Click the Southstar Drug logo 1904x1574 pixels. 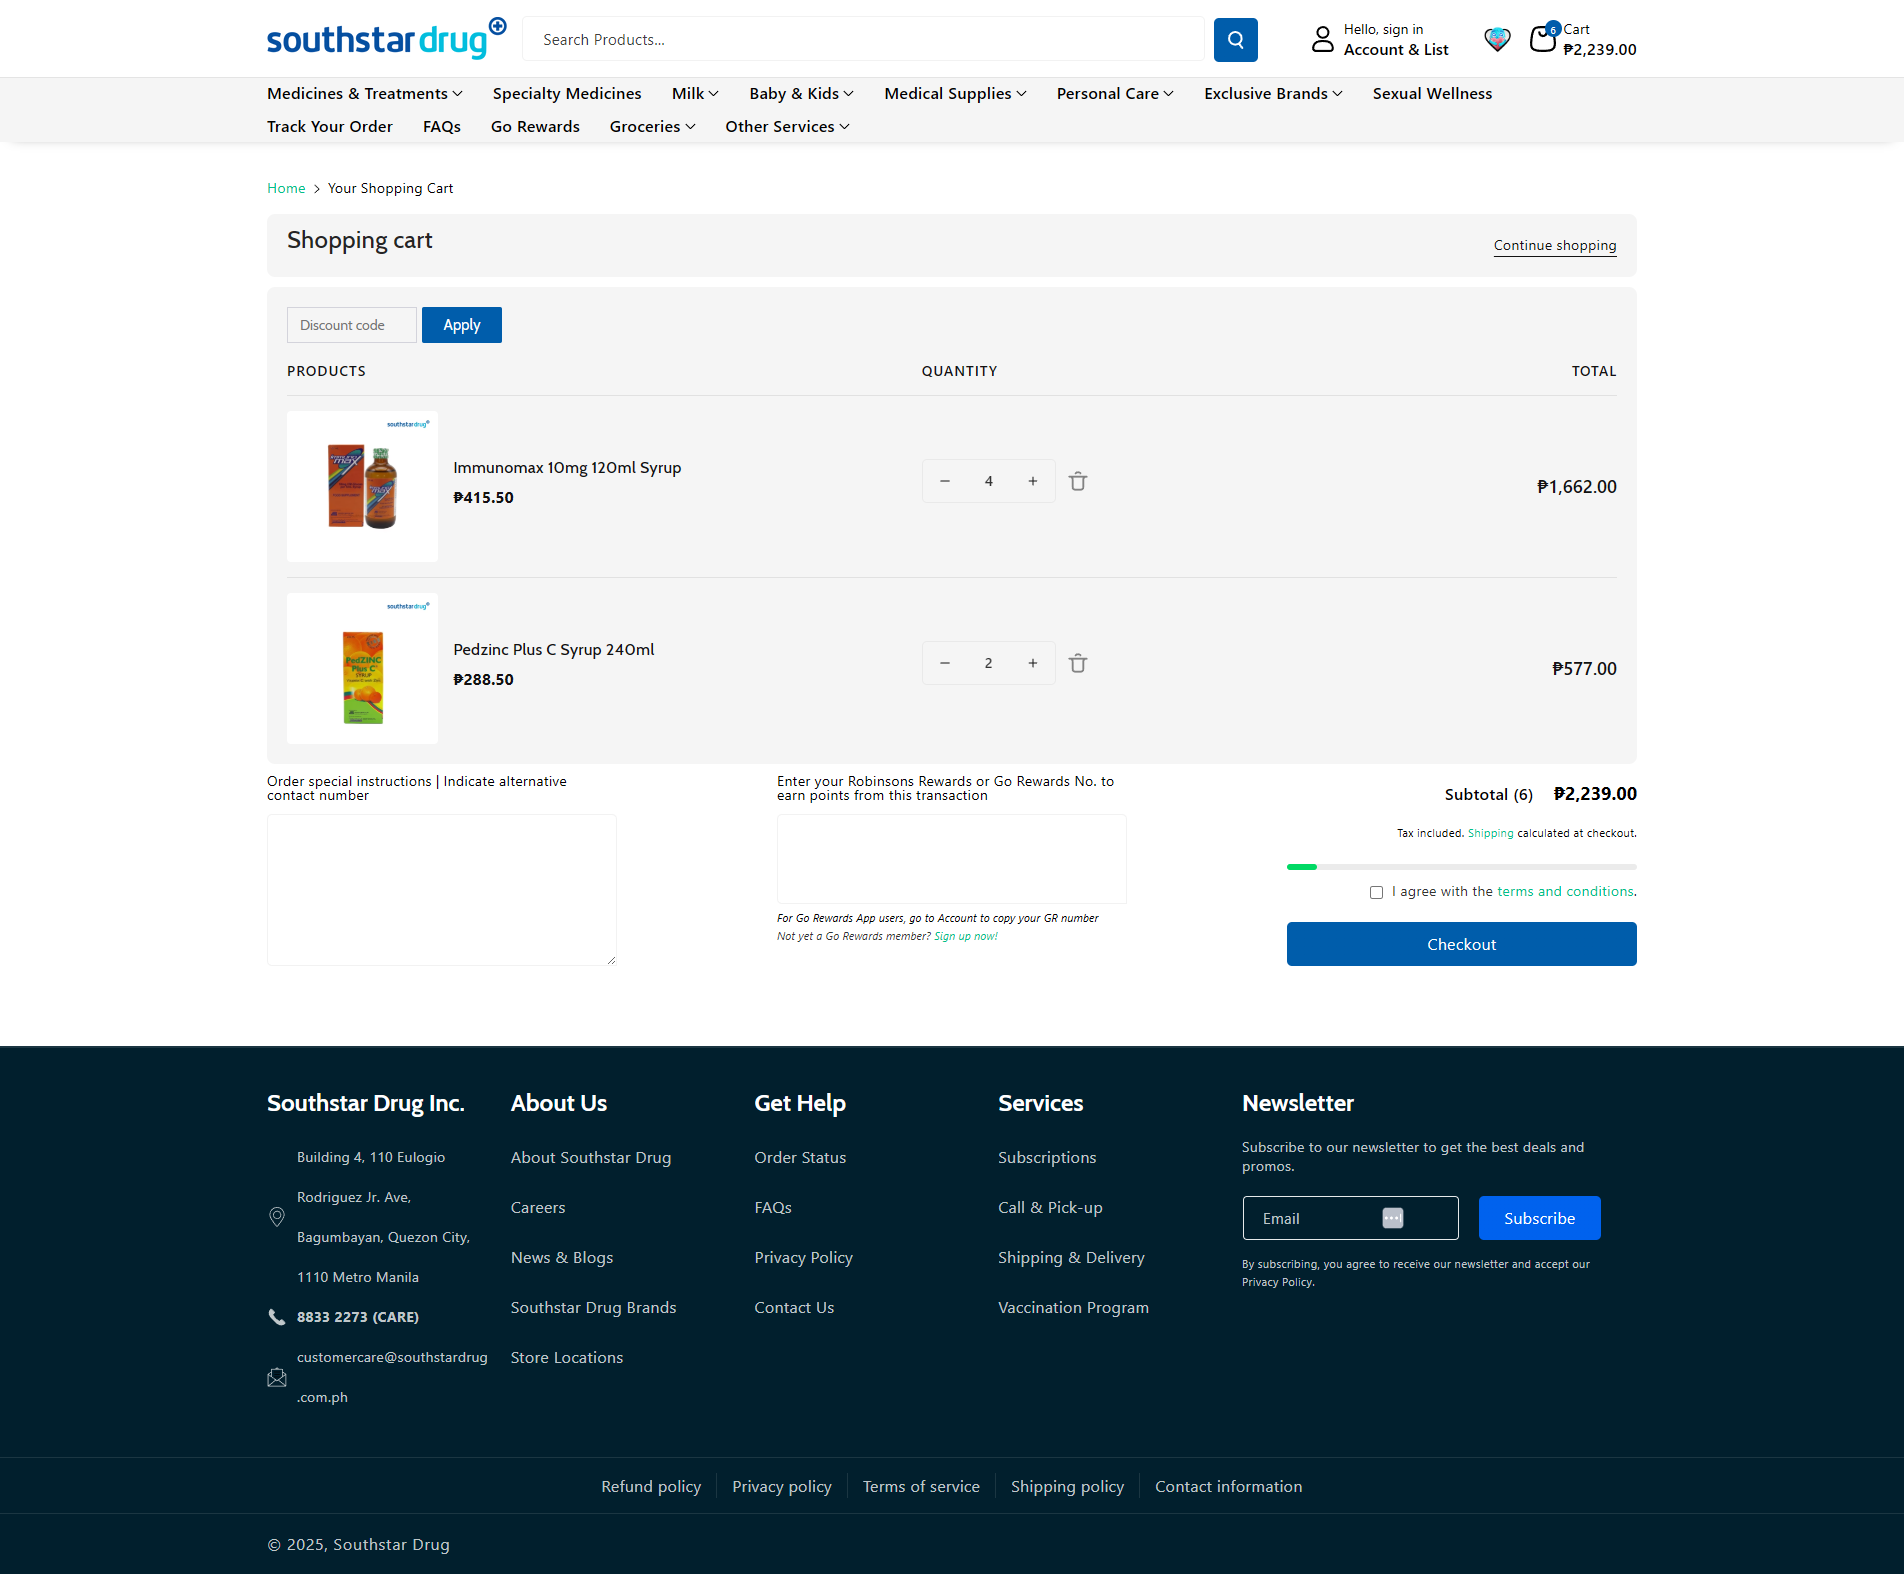click(x=387, y=39)
